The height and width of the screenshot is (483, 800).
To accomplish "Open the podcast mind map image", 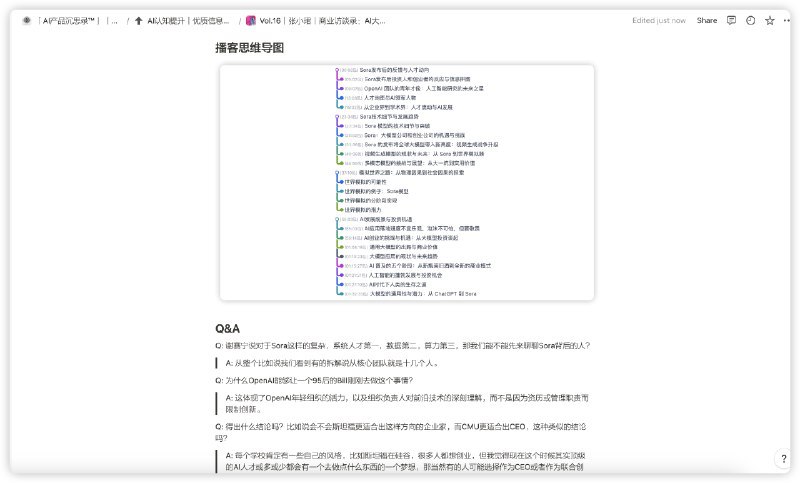I will (x=407, y=182).
